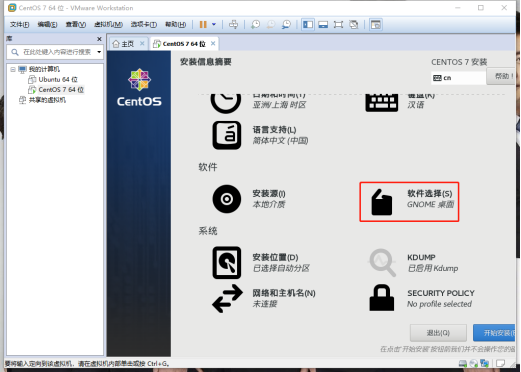Click the hard disk status bar icon
Image resolution: width=521 pixels, height=372 pixels.
[x=463, y=363]
